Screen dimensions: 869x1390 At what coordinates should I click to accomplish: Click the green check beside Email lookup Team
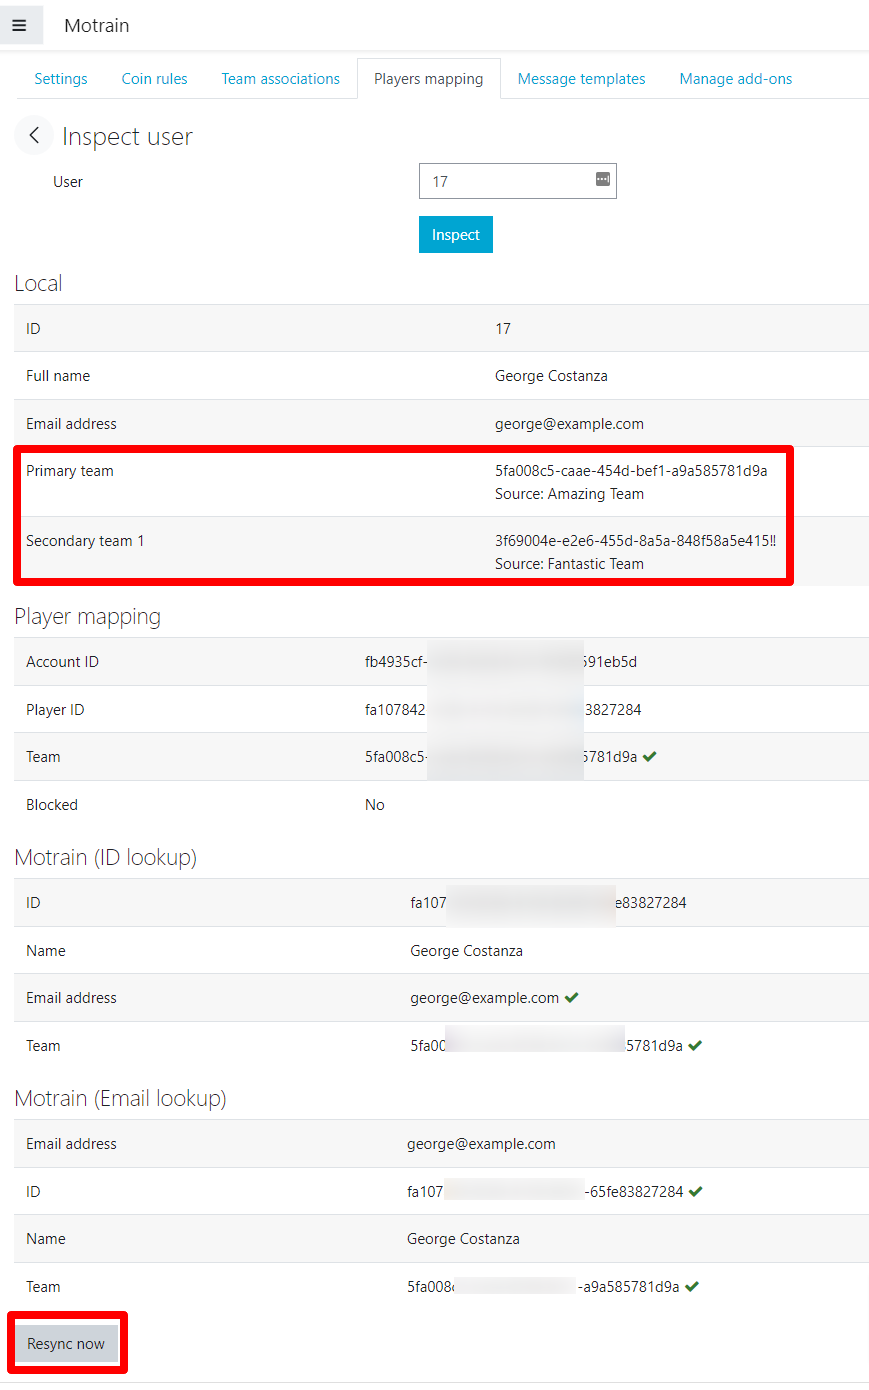[x=692, y=1287]
